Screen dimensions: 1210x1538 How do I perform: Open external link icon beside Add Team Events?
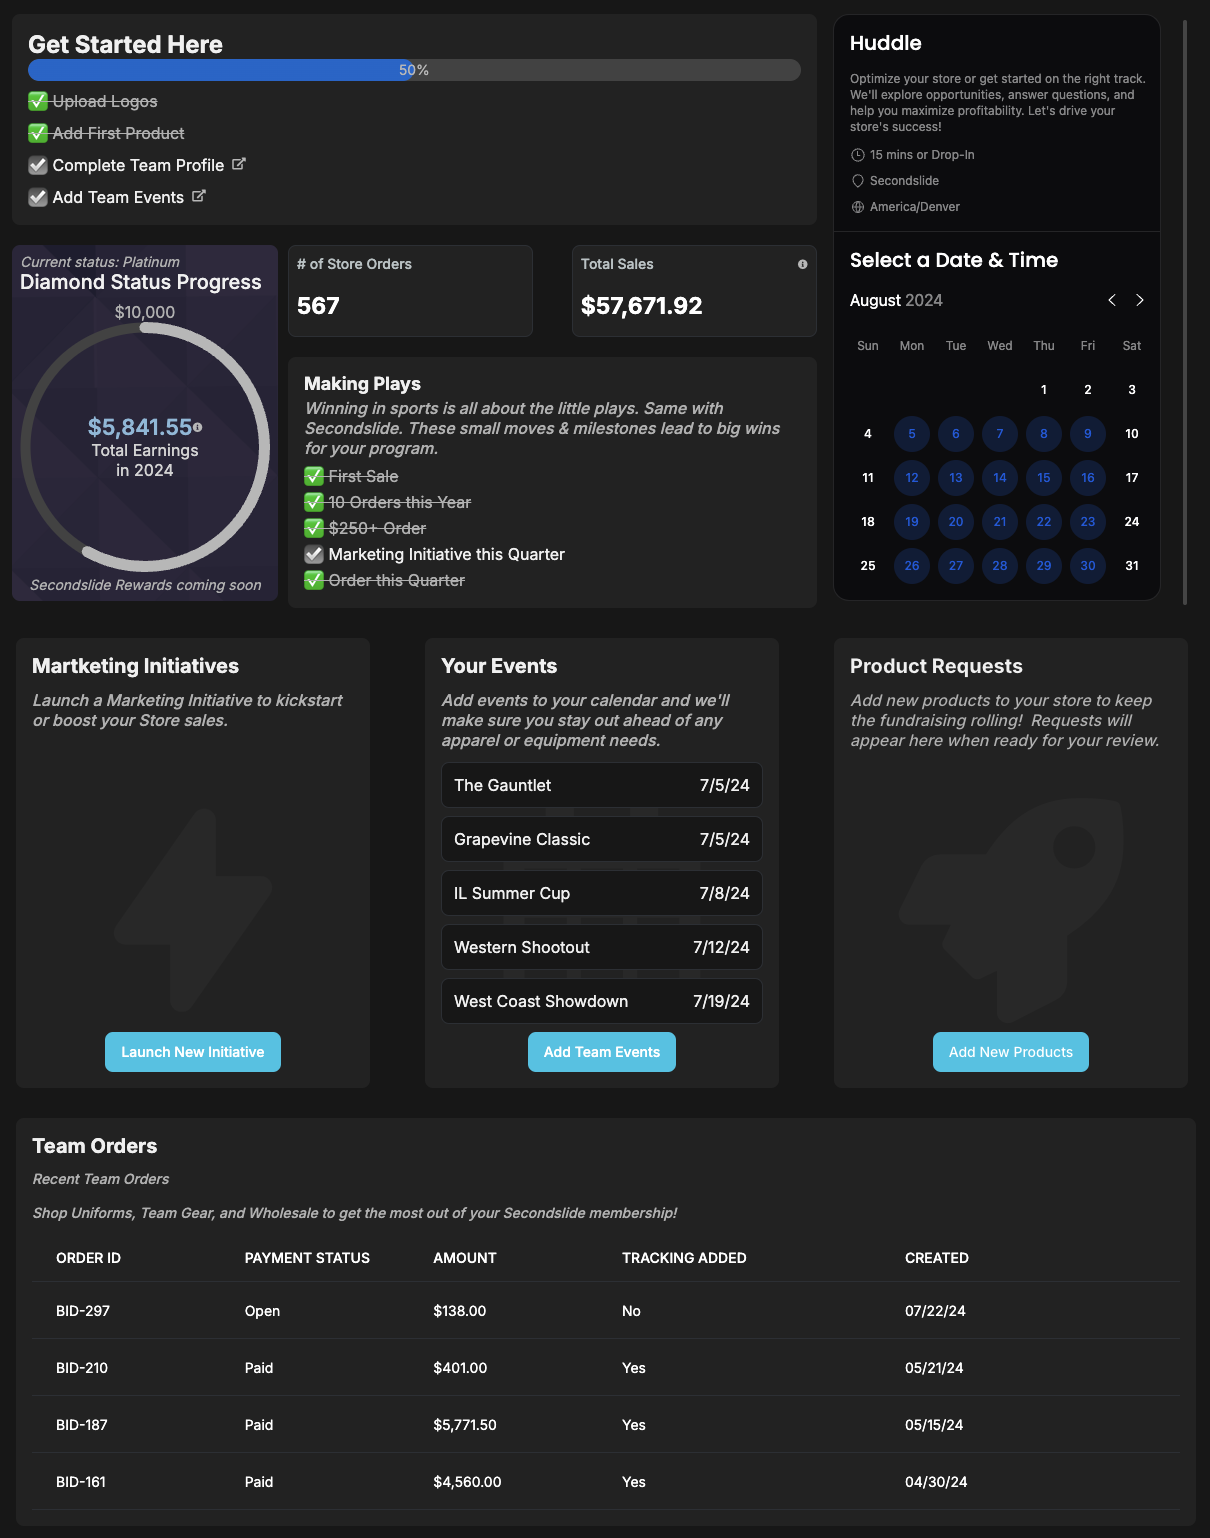click(199, 196)
